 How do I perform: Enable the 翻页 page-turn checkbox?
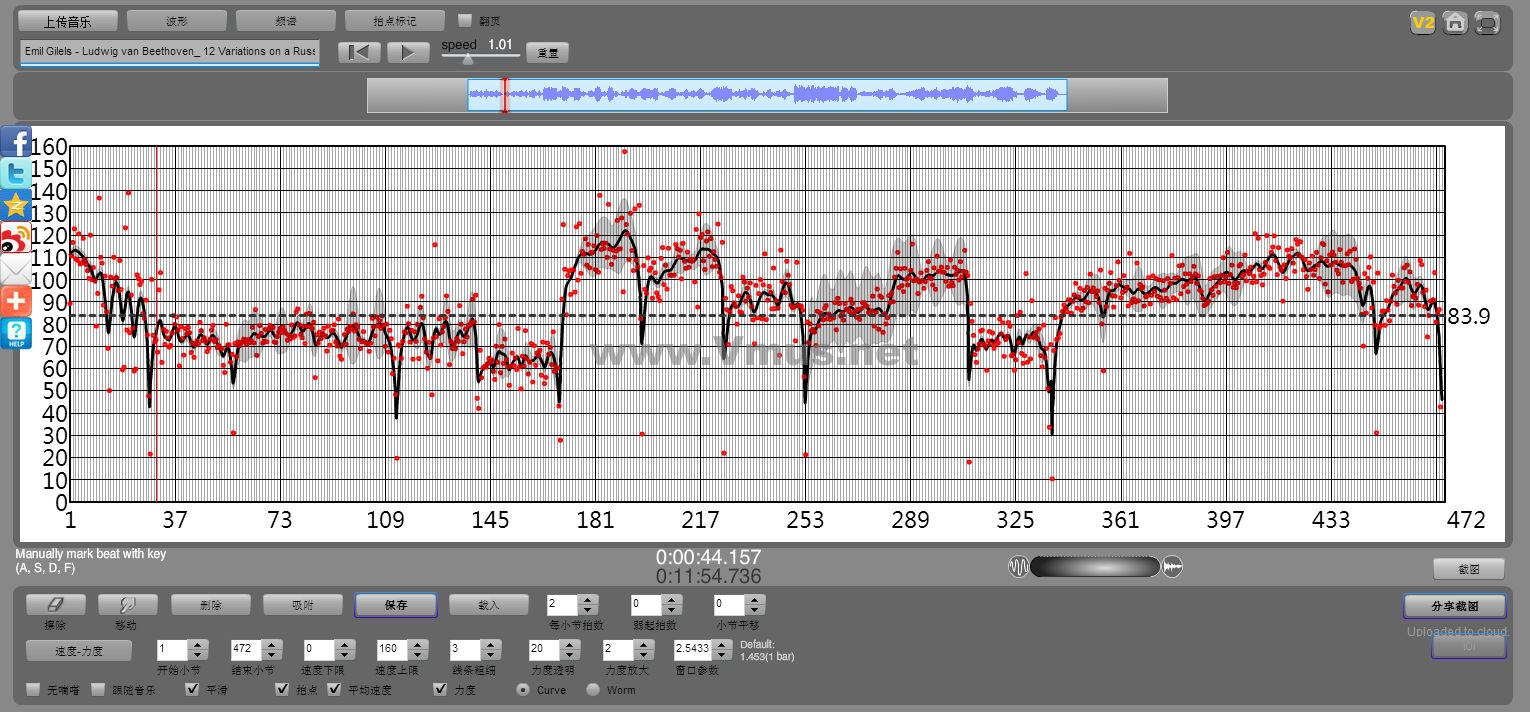(464, 20)
